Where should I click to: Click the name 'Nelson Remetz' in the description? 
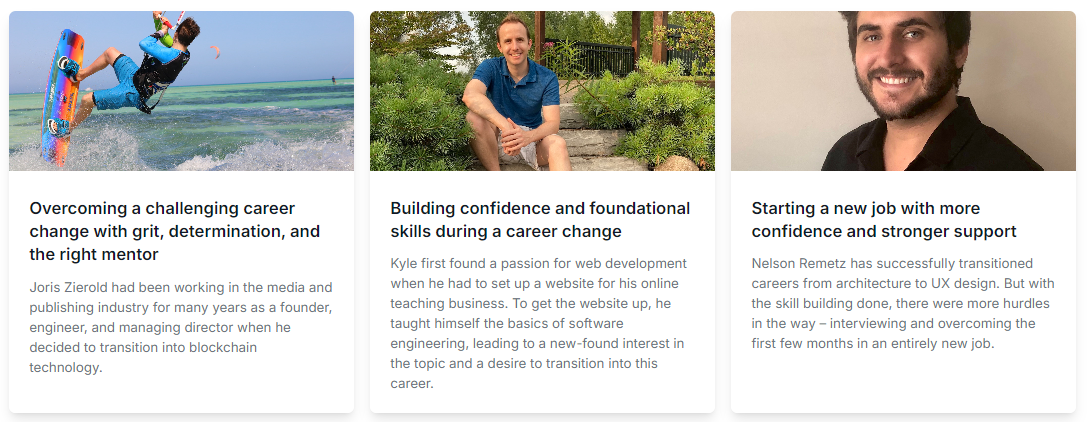point(799,263)
